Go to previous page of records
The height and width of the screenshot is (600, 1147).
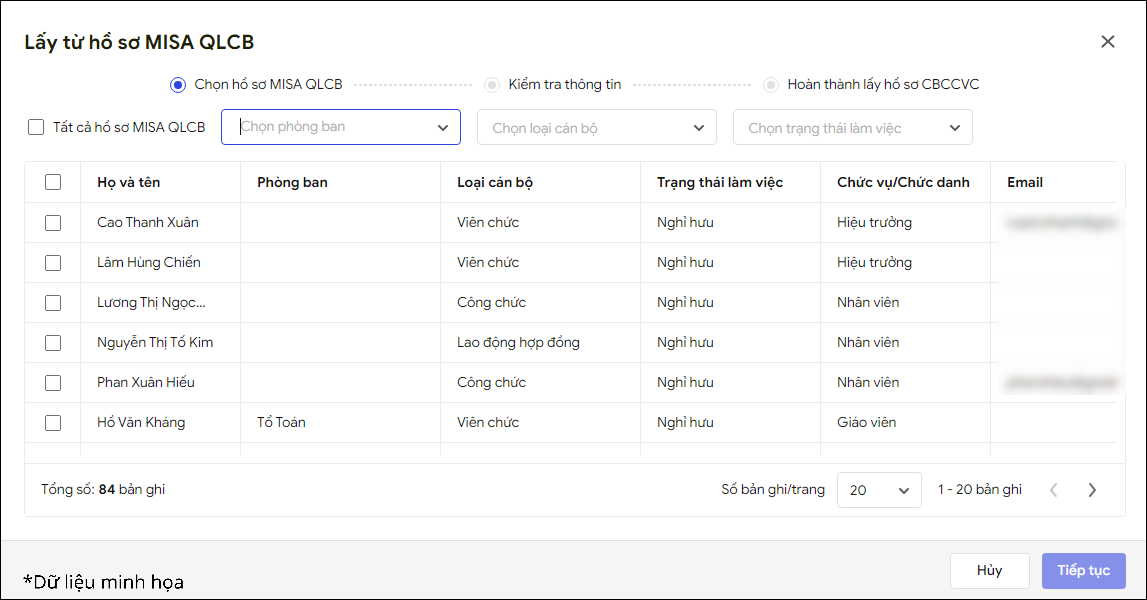coord(1053,490)
